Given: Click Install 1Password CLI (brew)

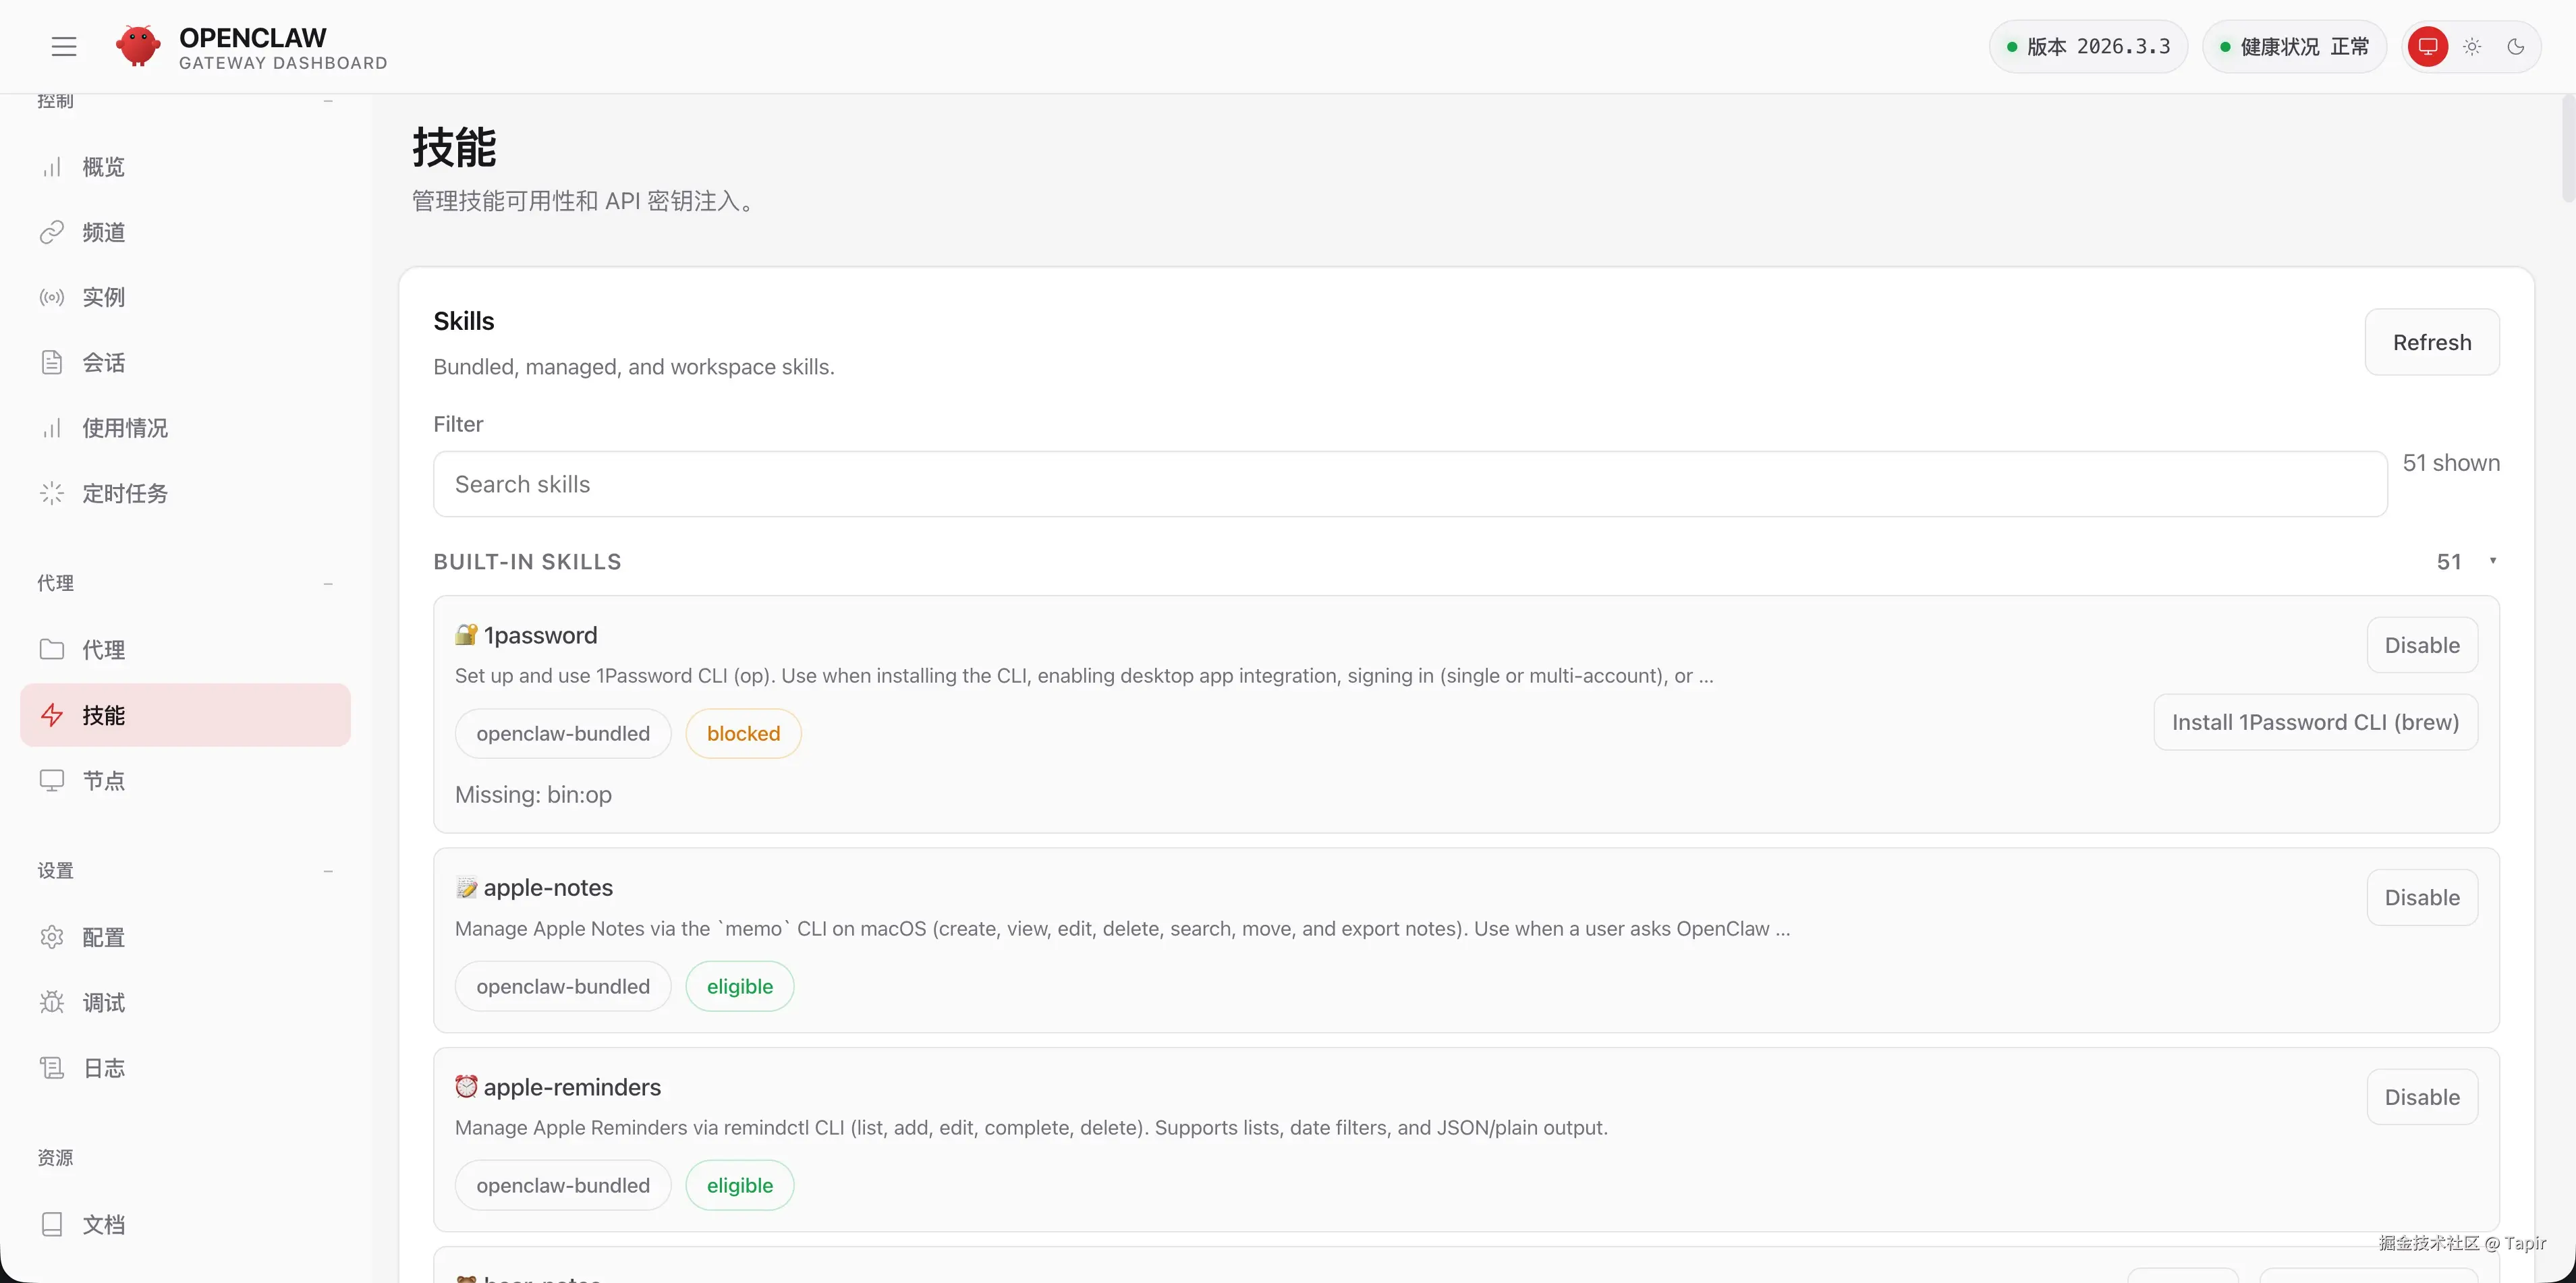Looking at the screenshot, I should click(2315, 722).
